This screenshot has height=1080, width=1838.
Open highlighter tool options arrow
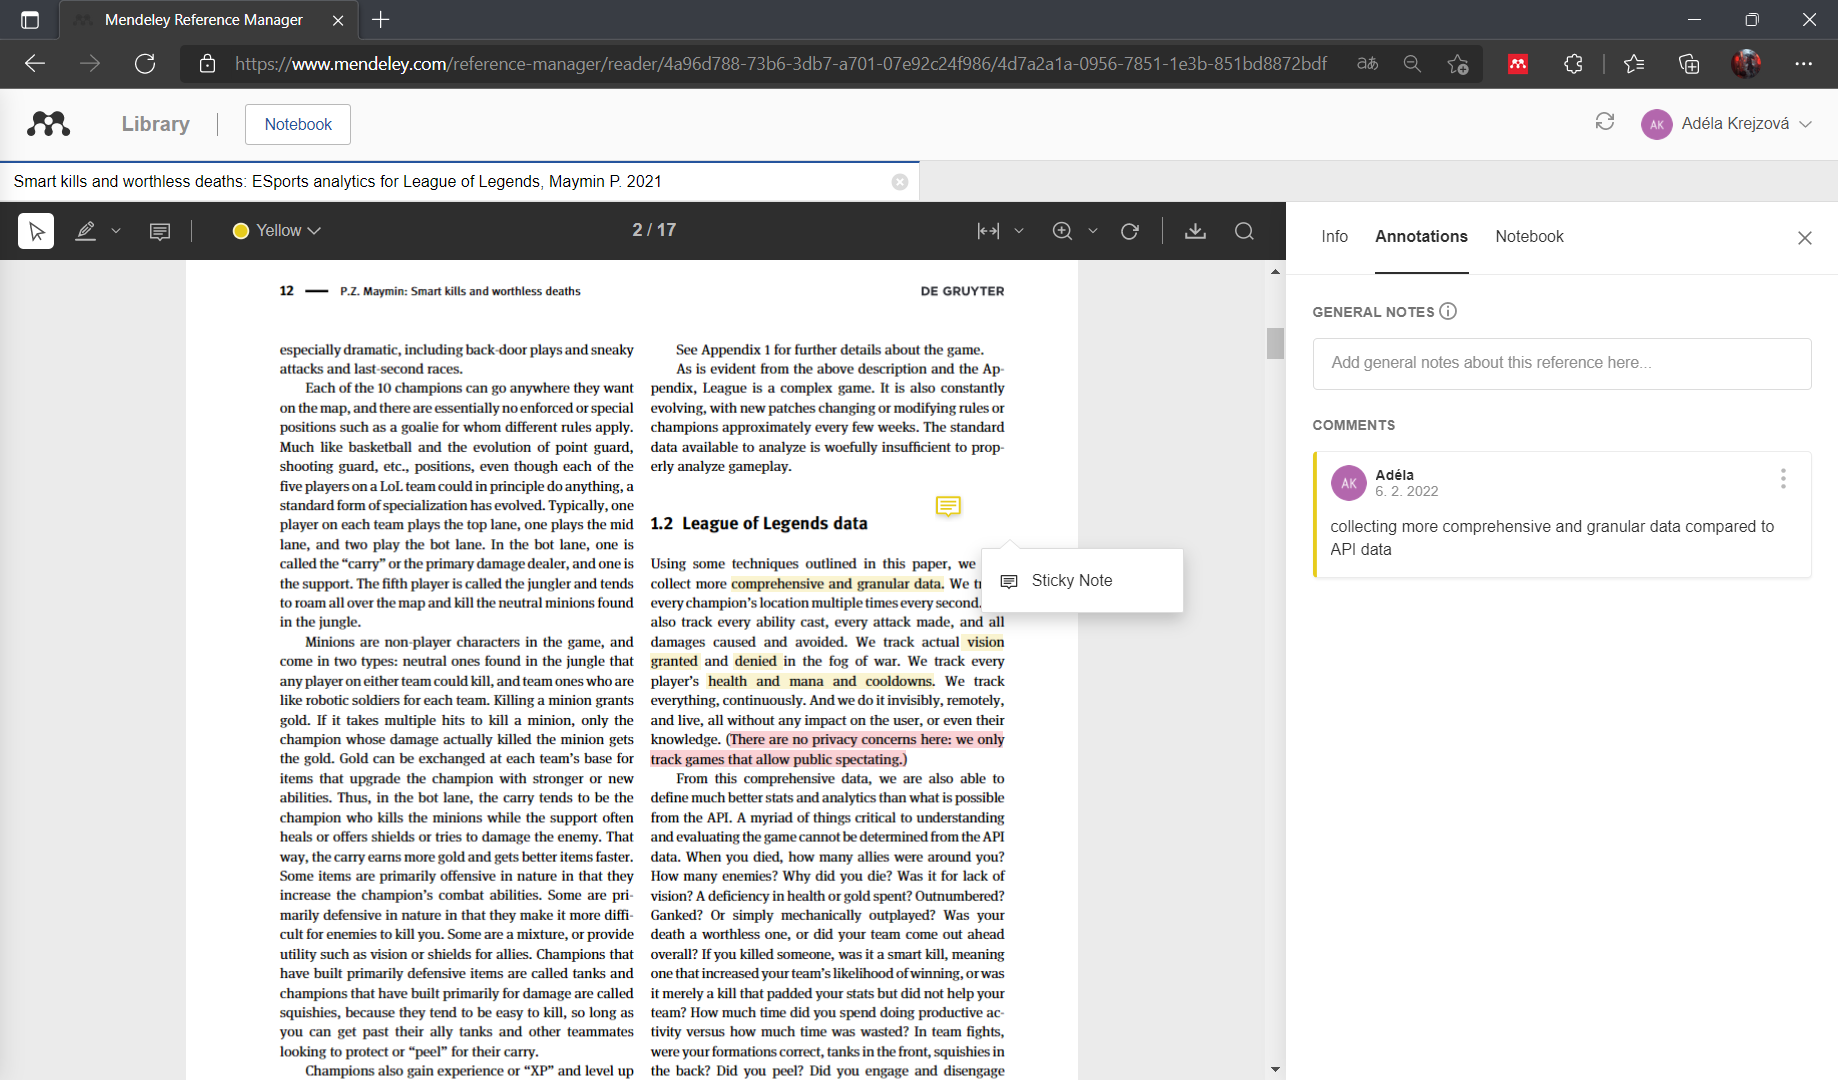(116, 231)
